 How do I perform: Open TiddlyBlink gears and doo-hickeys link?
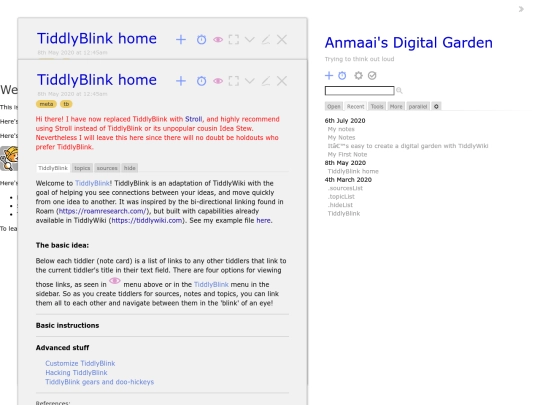point(100,382)
